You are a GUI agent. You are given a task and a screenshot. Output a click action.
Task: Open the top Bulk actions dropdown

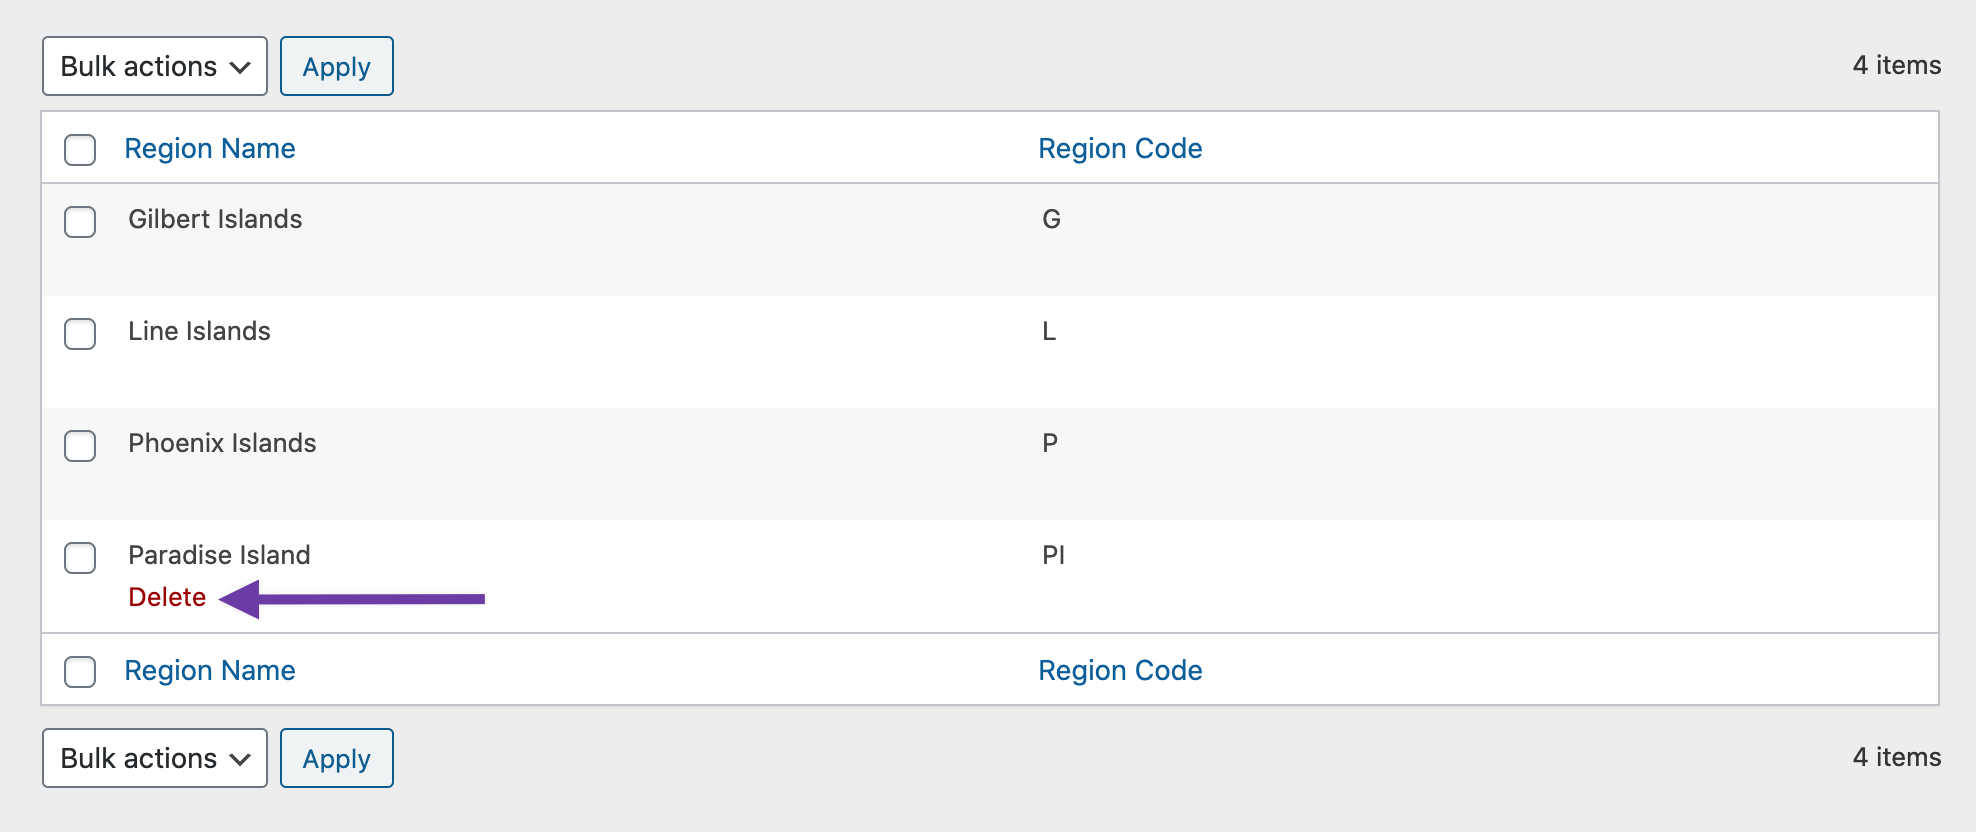(x=154, y=66)
